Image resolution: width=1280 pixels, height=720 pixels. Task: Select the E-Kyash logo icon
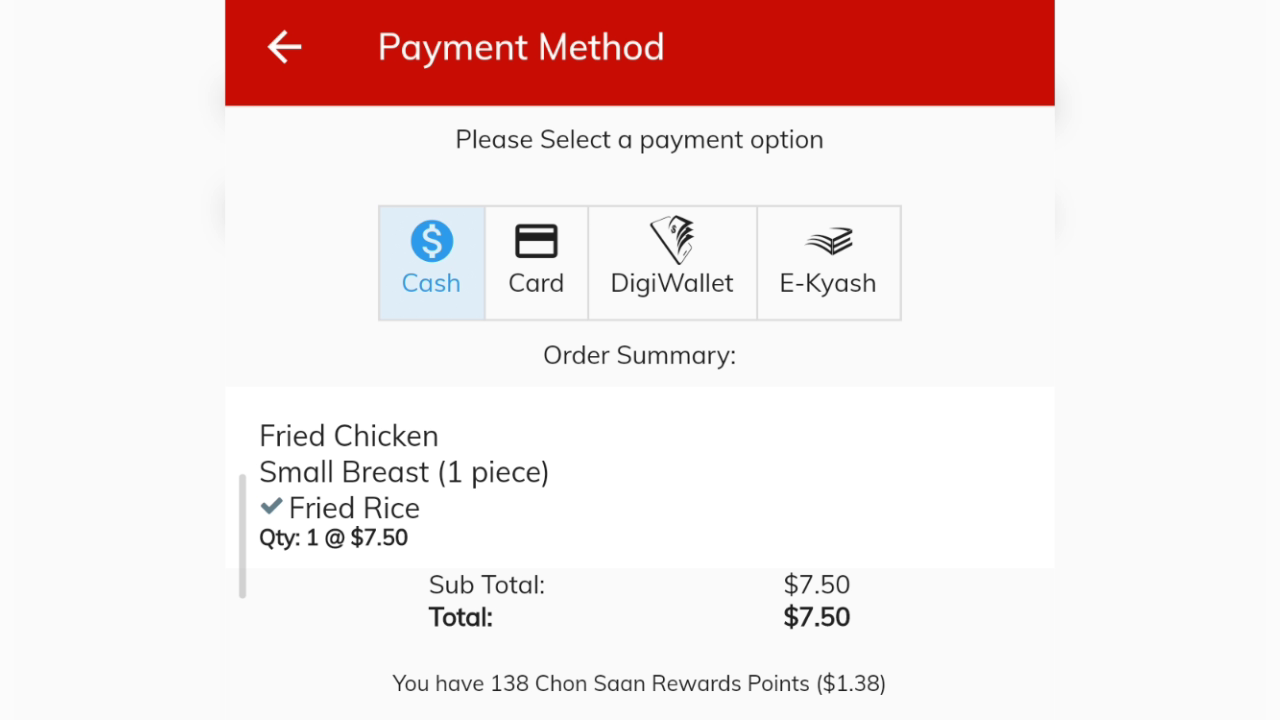click(x=828, y=241)
